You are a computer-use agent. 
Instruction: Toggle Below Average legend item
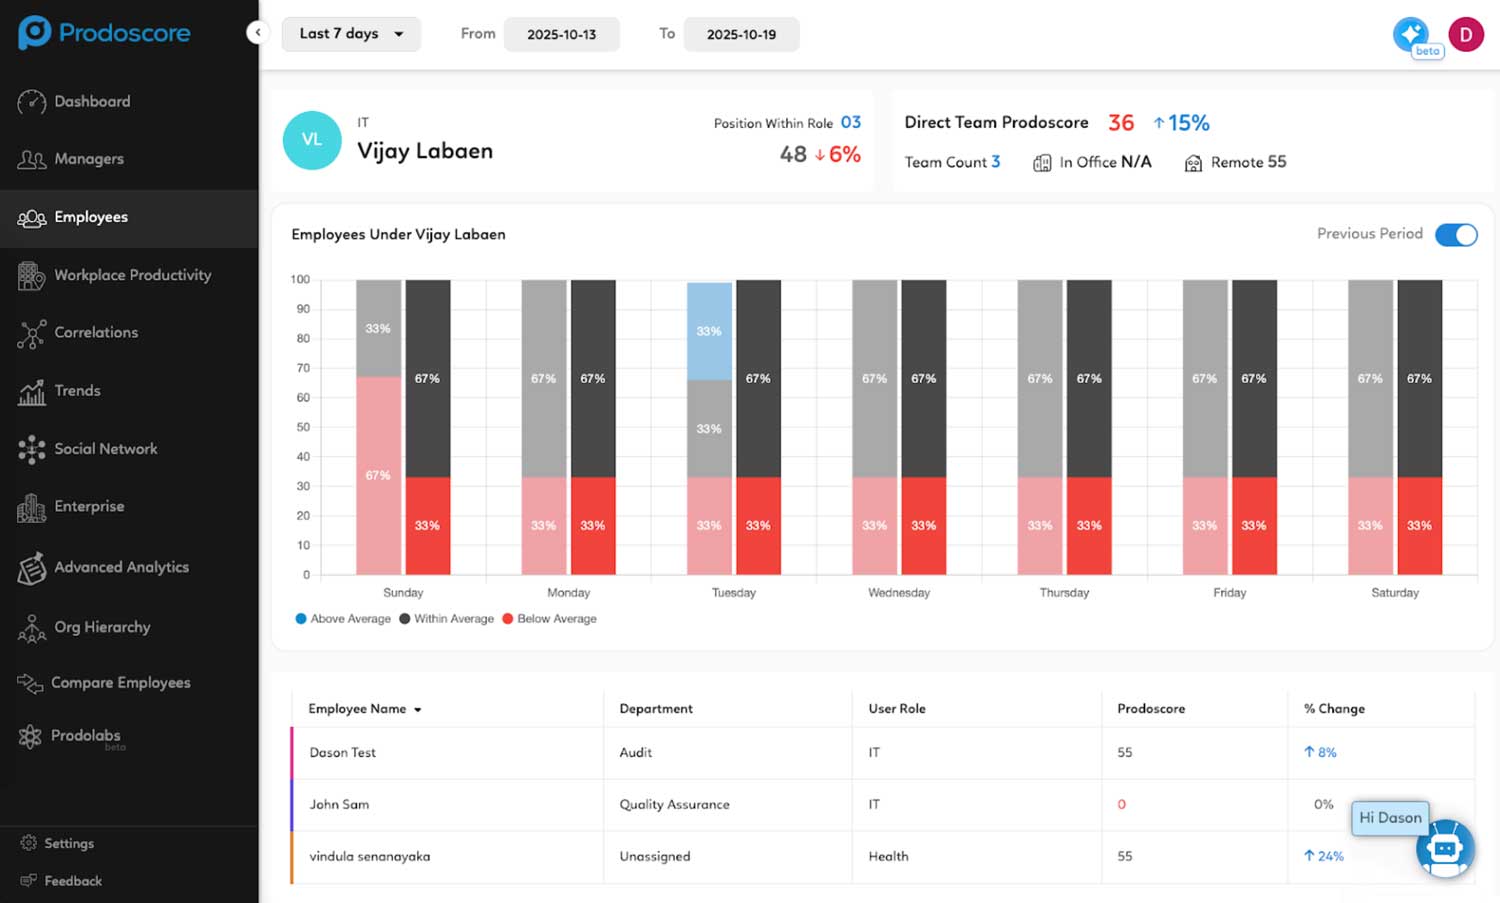[549, 619]
